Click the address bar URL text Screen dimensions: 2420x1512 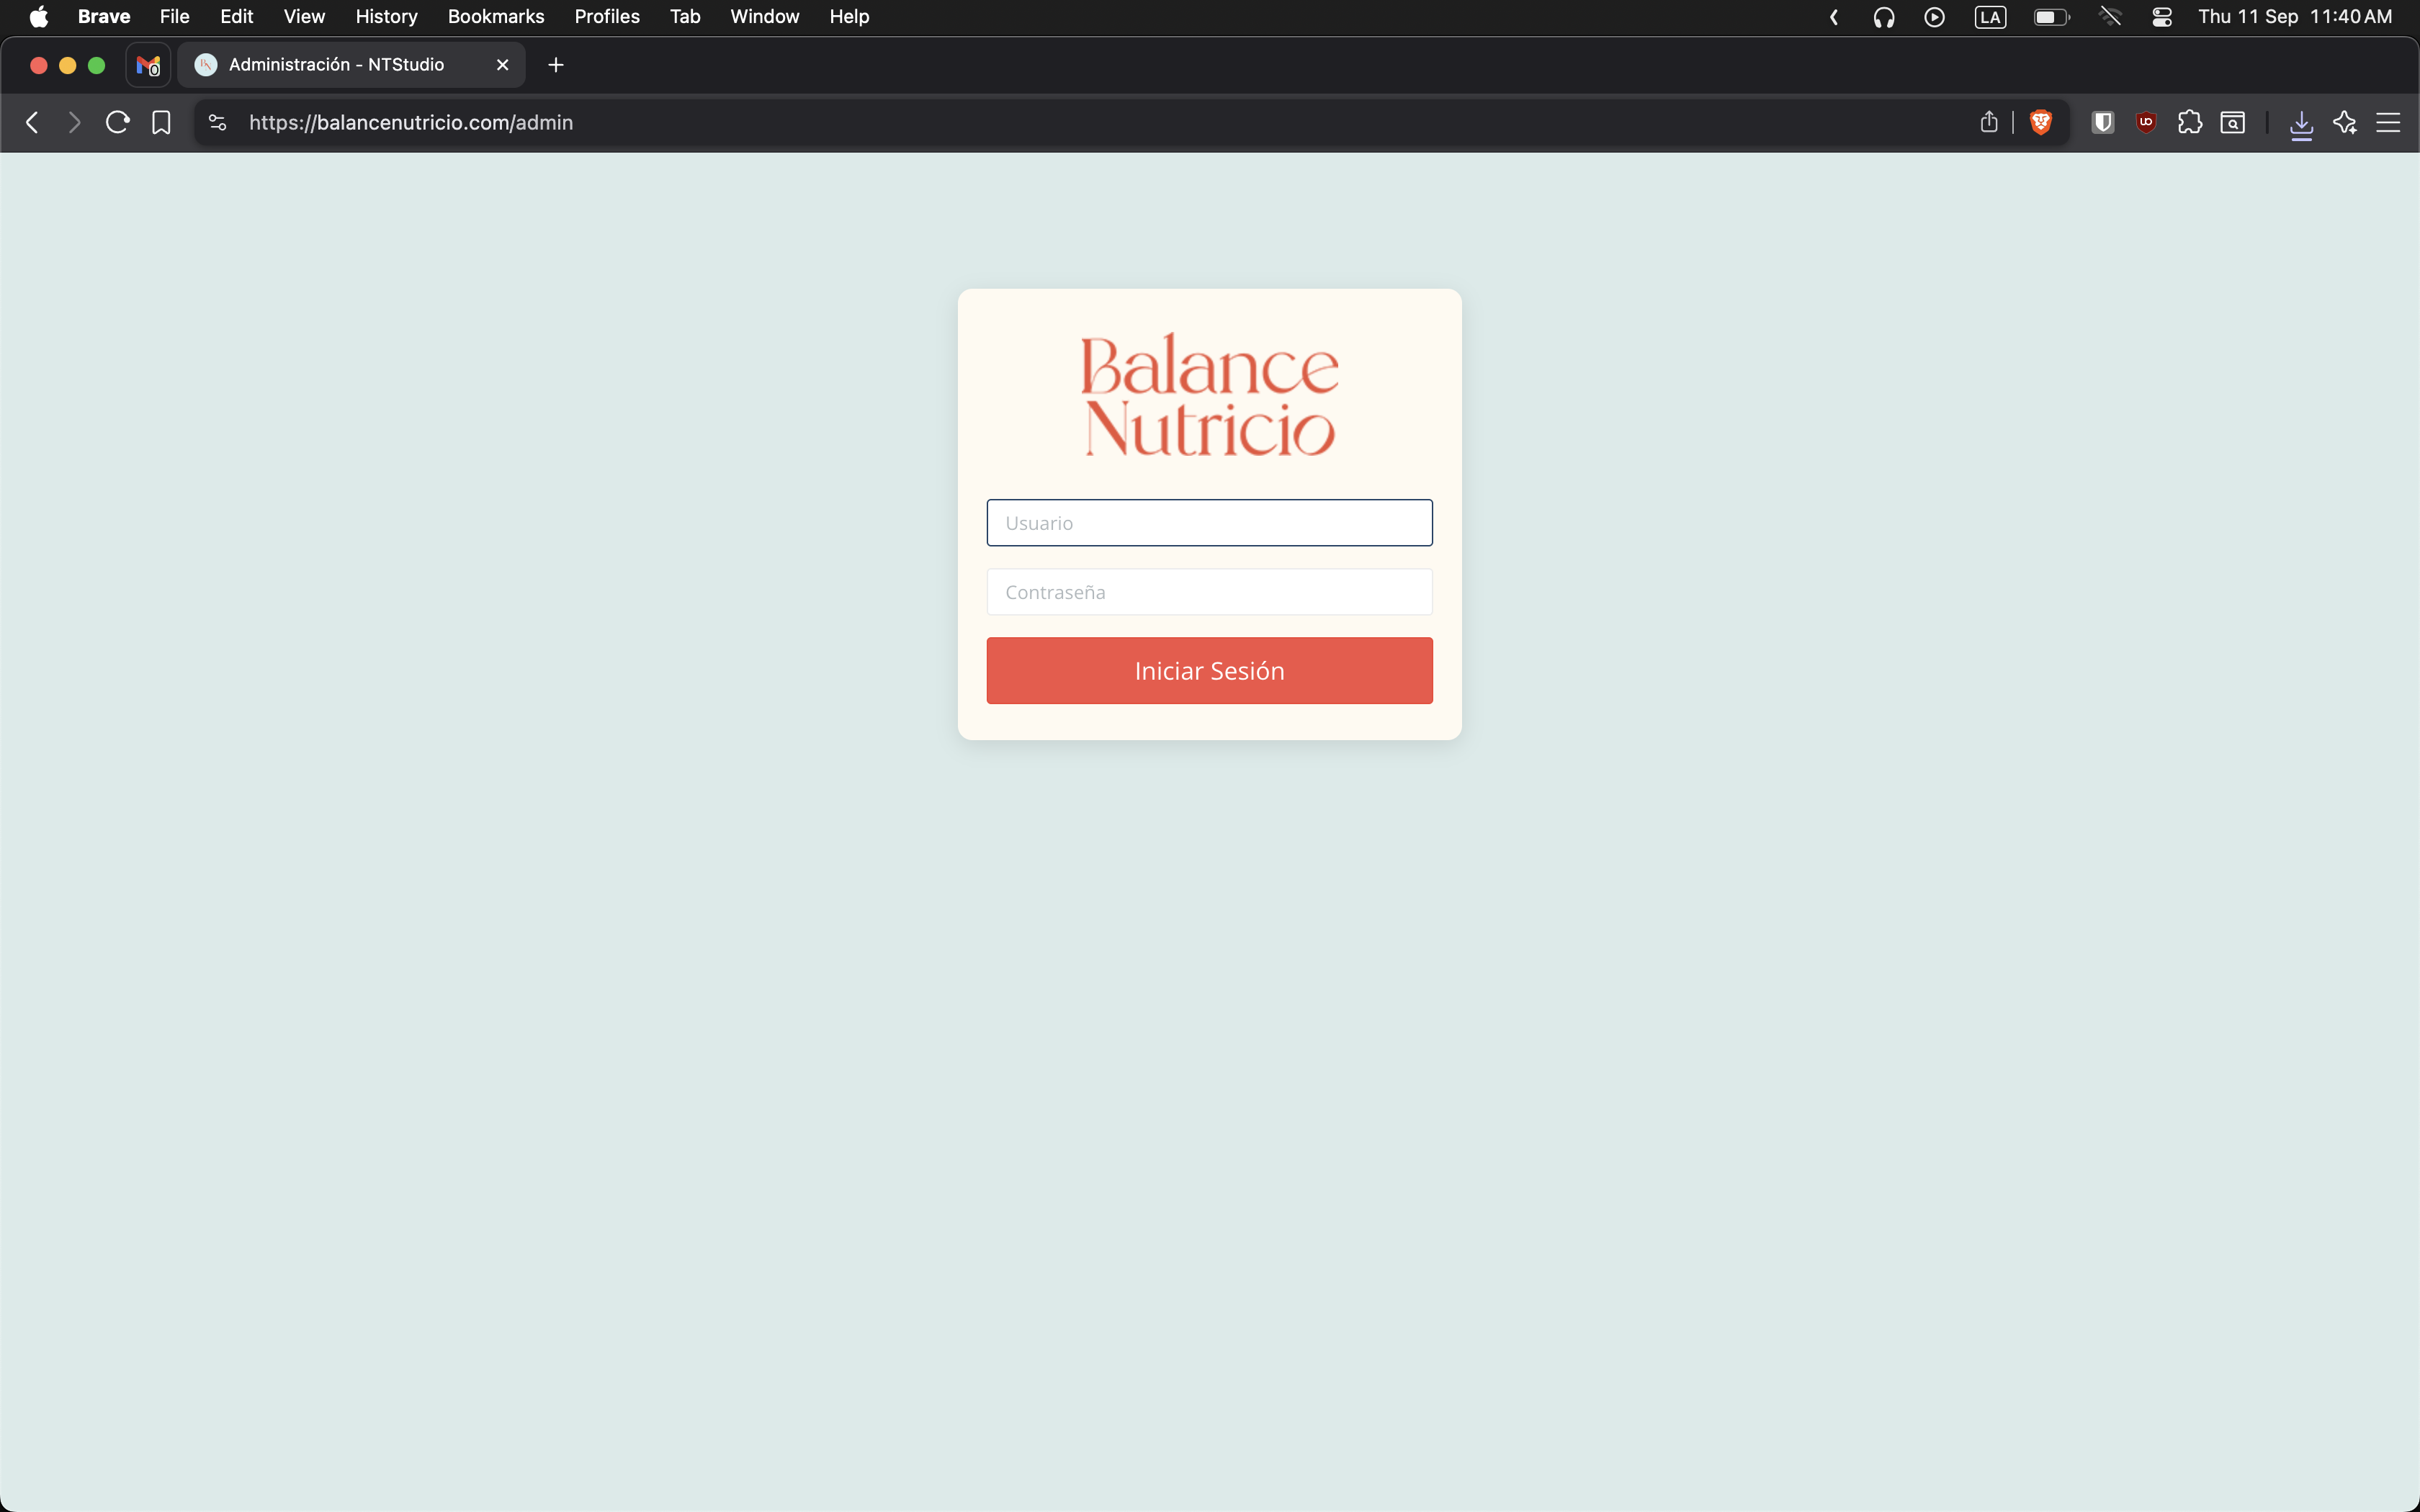(410, 122)
